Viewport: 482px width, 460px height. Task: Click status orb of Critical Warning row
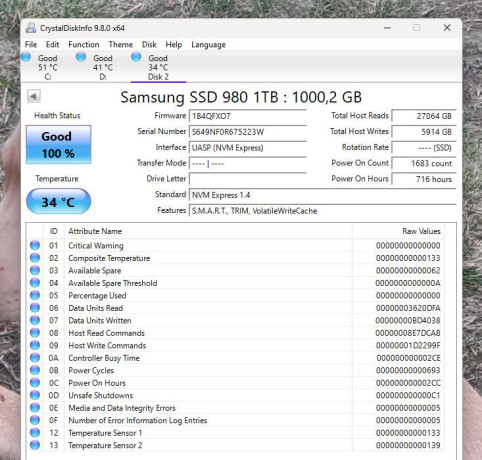(x=35, y=245)
